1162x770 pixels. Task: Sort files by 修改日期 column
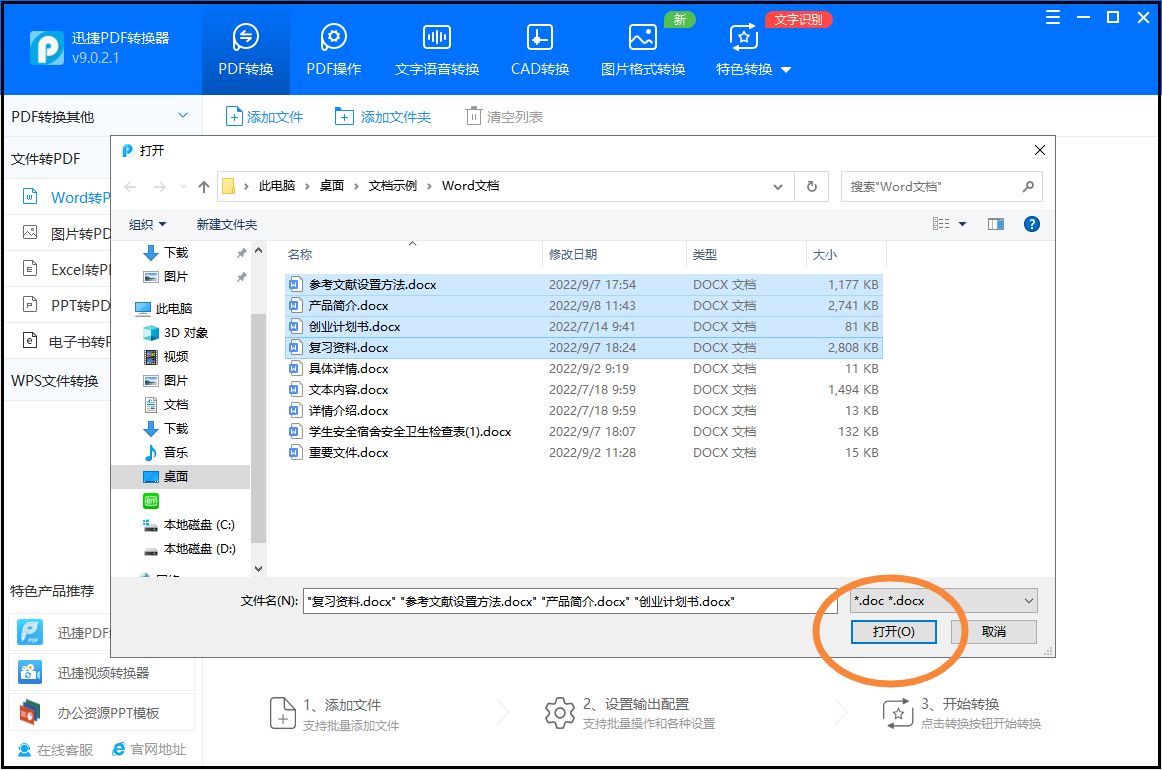click(x=614, y=254)
